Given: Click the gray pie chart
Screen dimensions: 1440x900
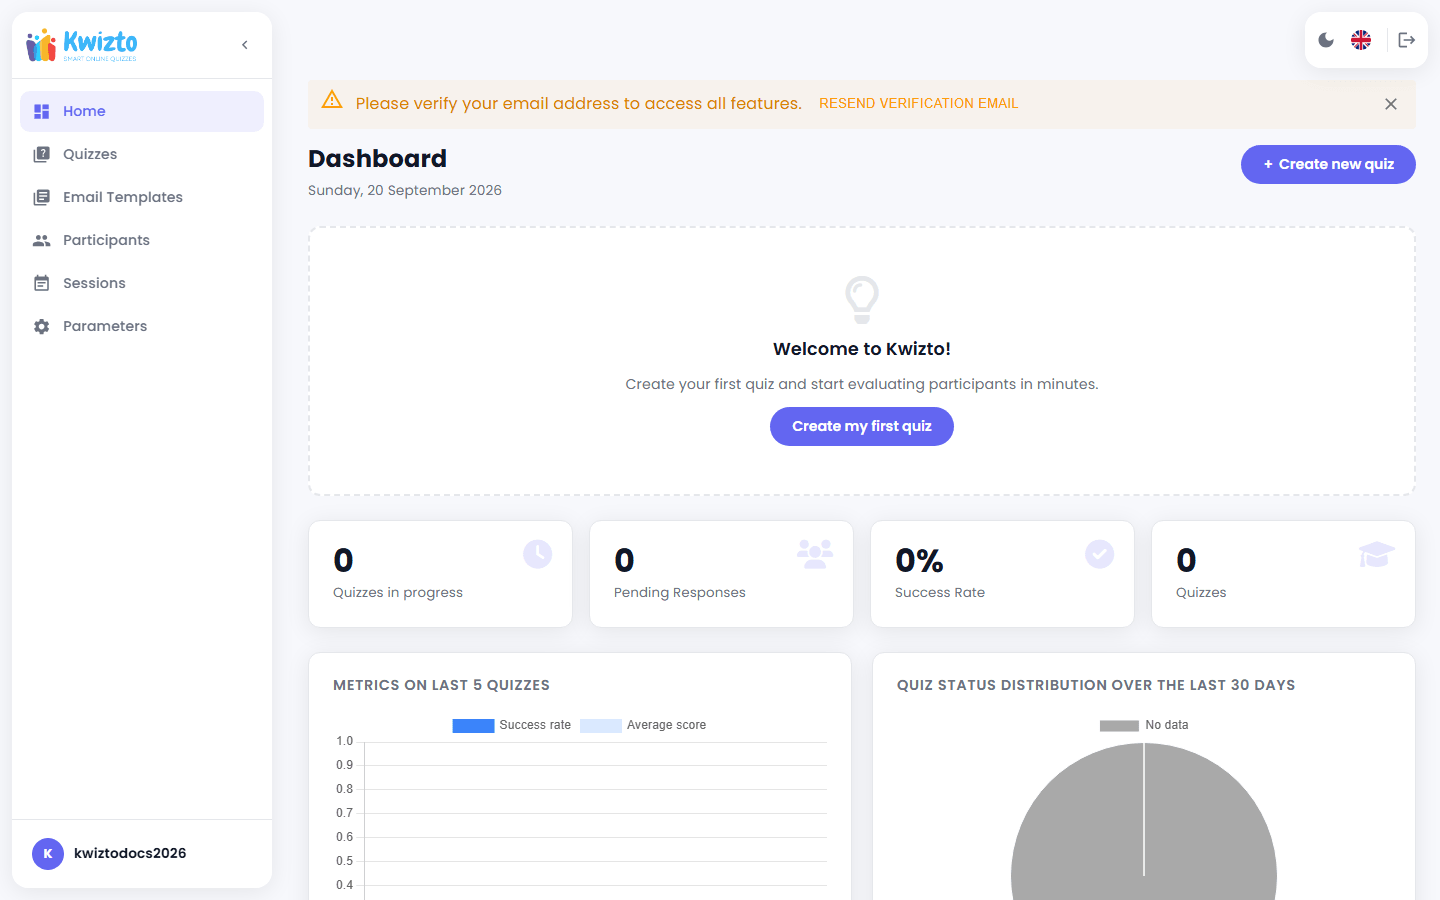Looking at the screenshot, I should pos(1144,822).
